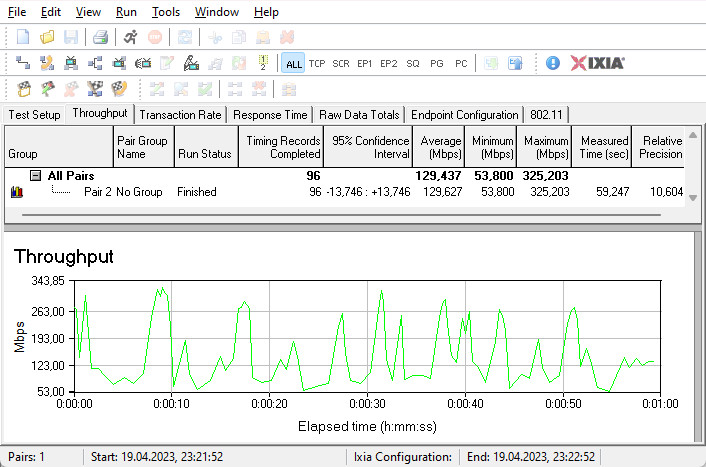Image resolution: width=706 pixels, height=467 pixels.
Task: Click the Add Pair icon
Action: point(23,63)
